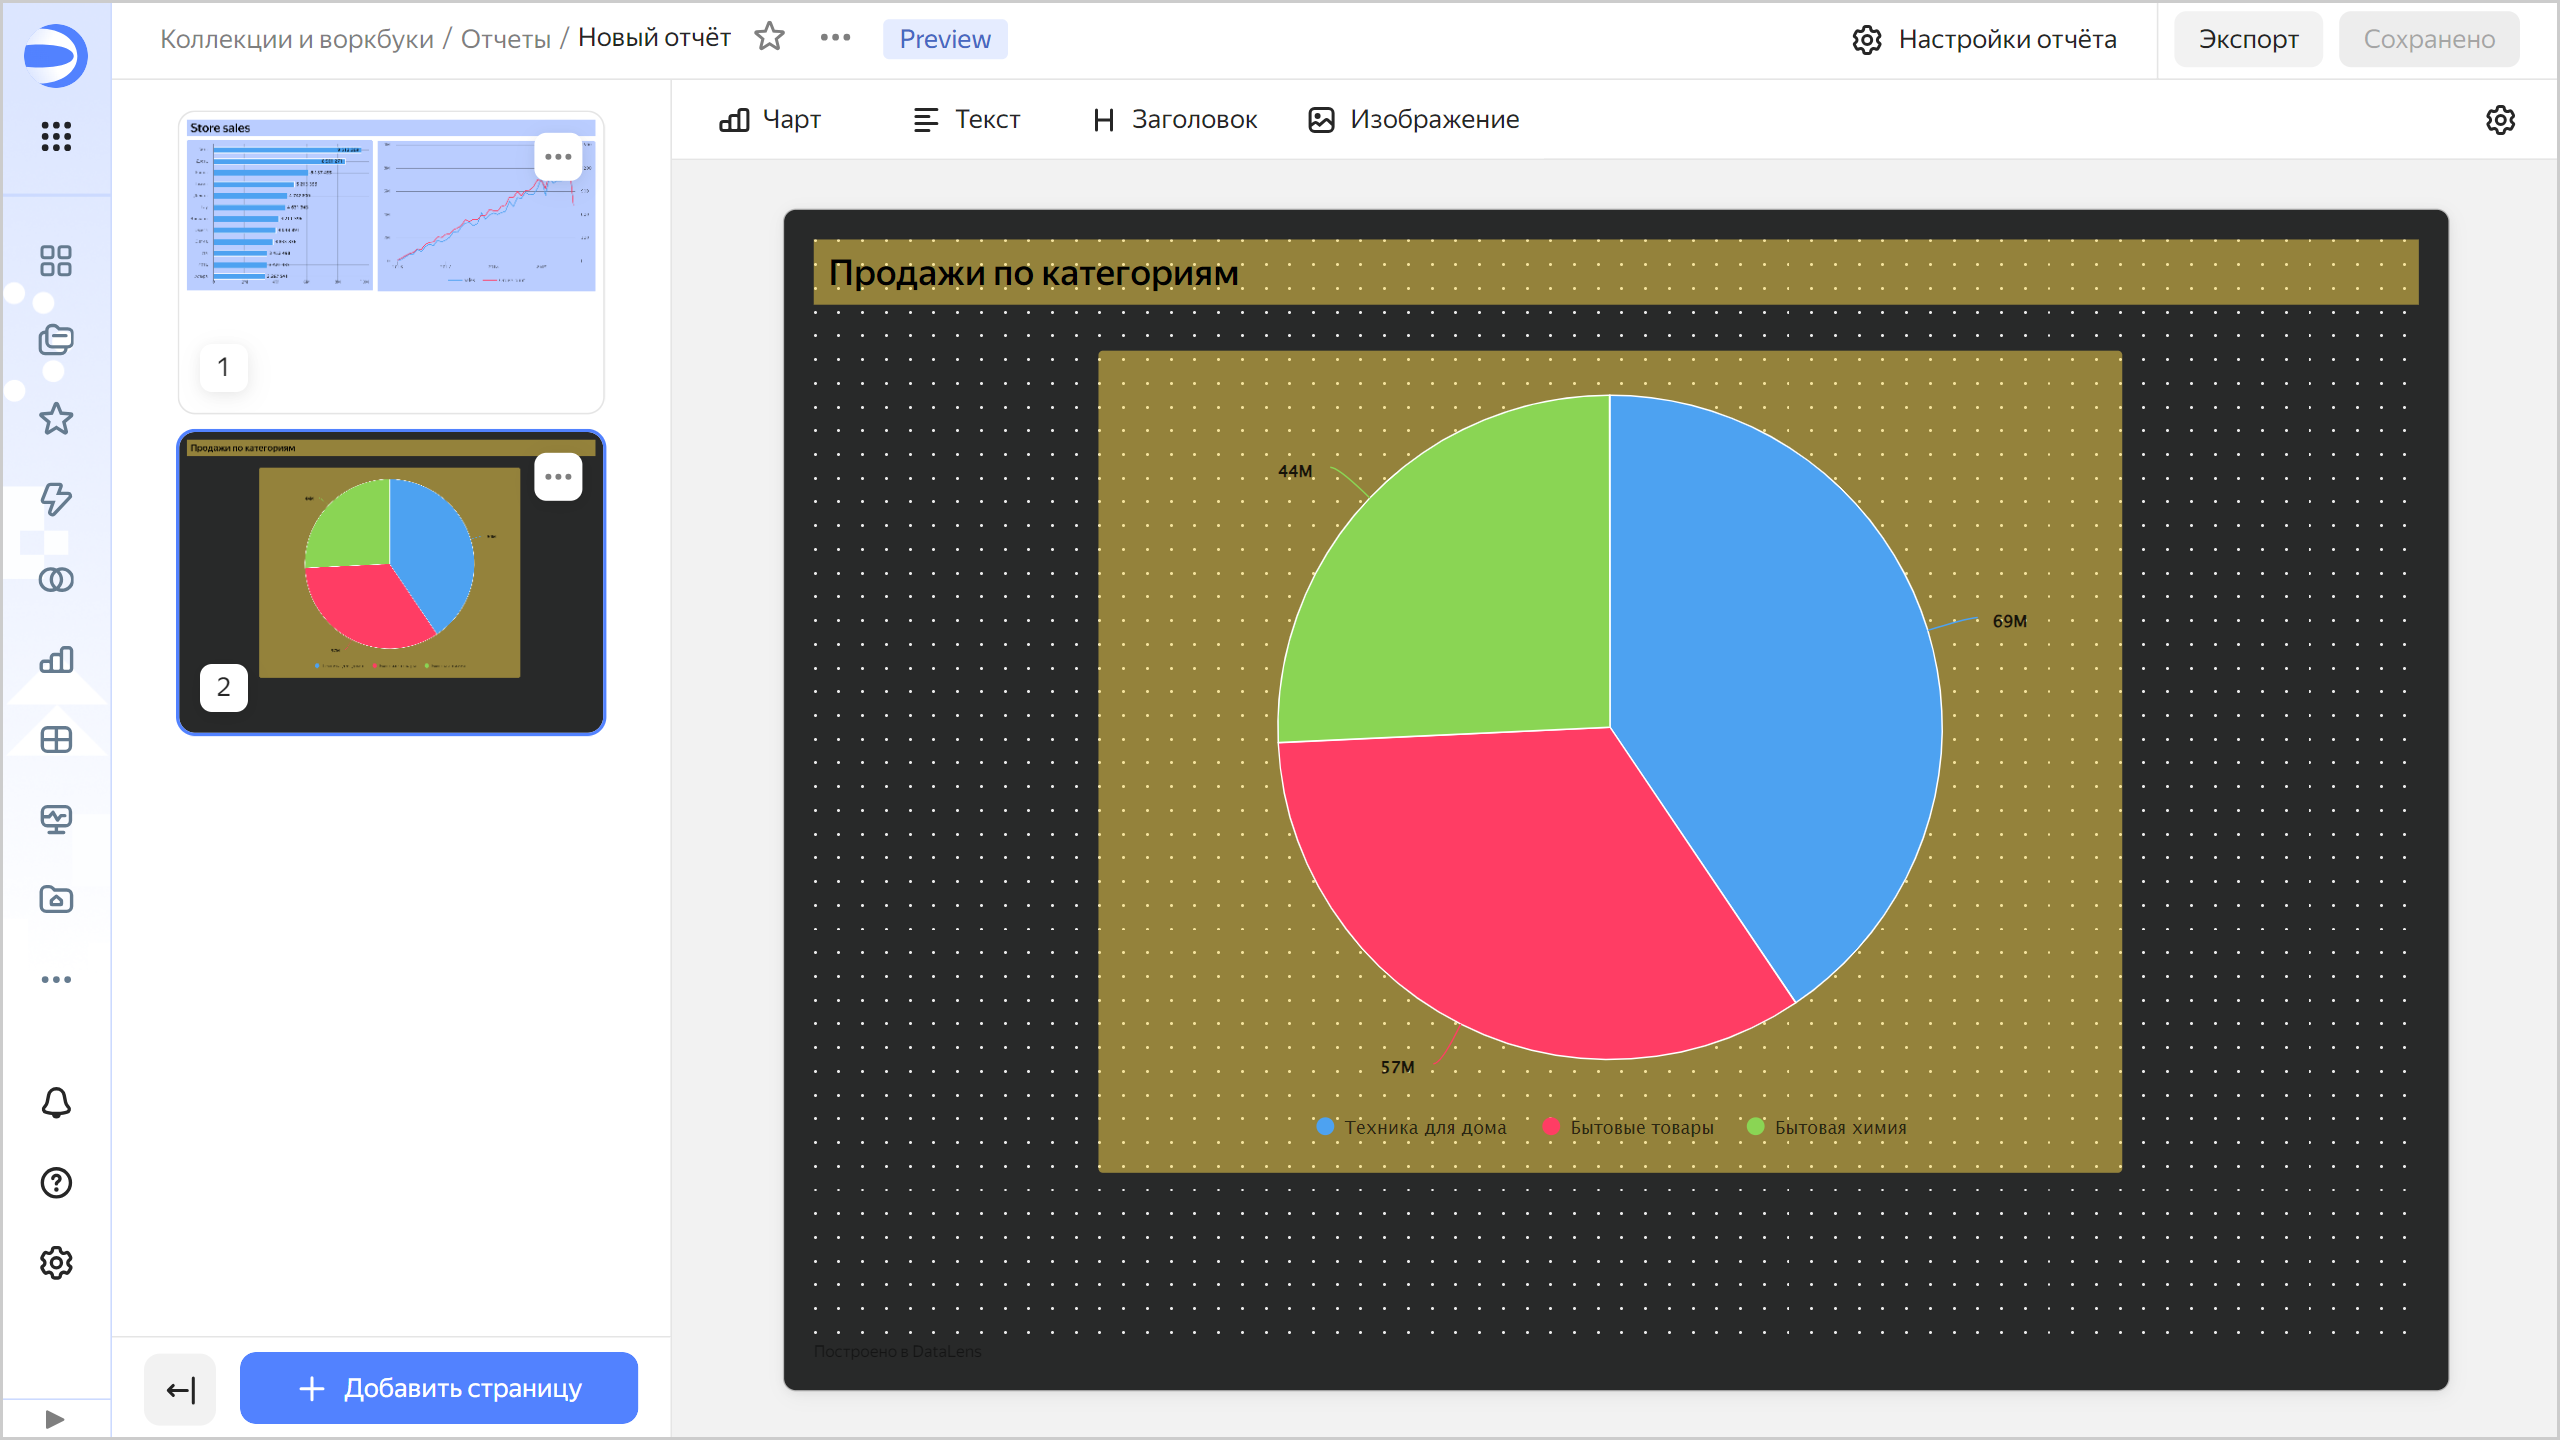
Task: Open page 1 thumbnail options menu
Action: point(558,157)
